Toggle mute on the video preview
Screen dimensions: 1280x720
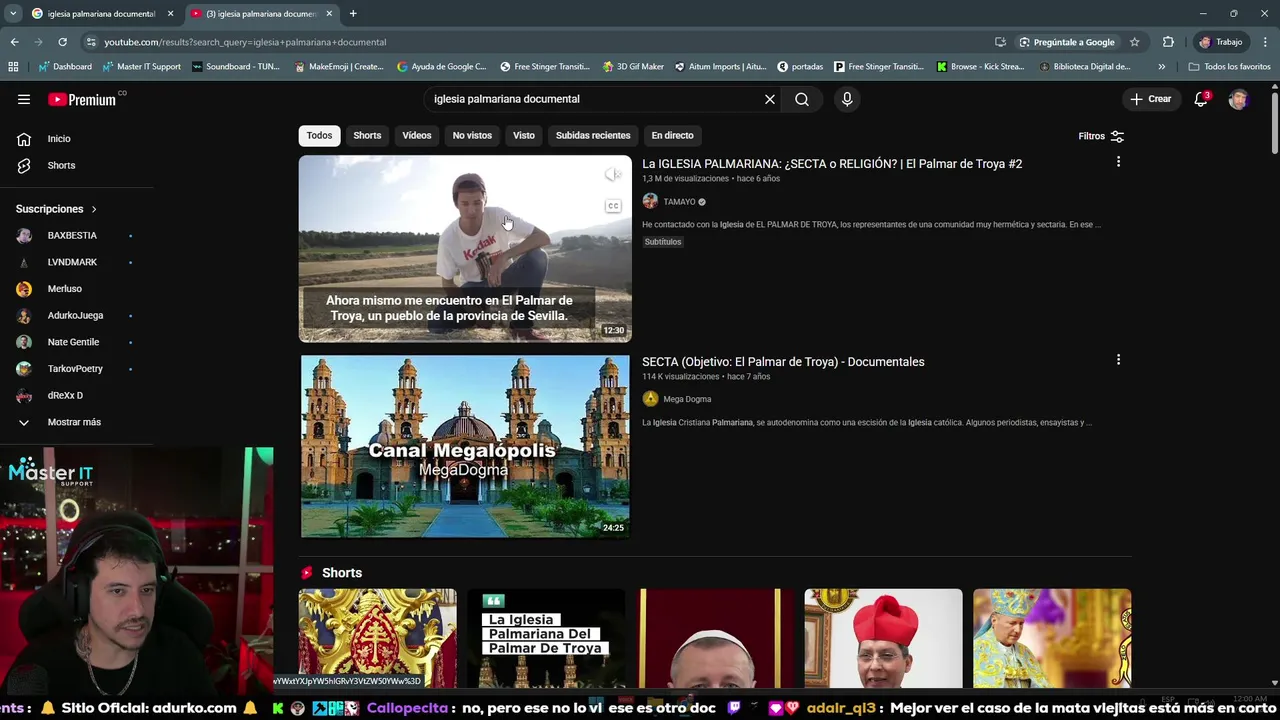point(613,175)
